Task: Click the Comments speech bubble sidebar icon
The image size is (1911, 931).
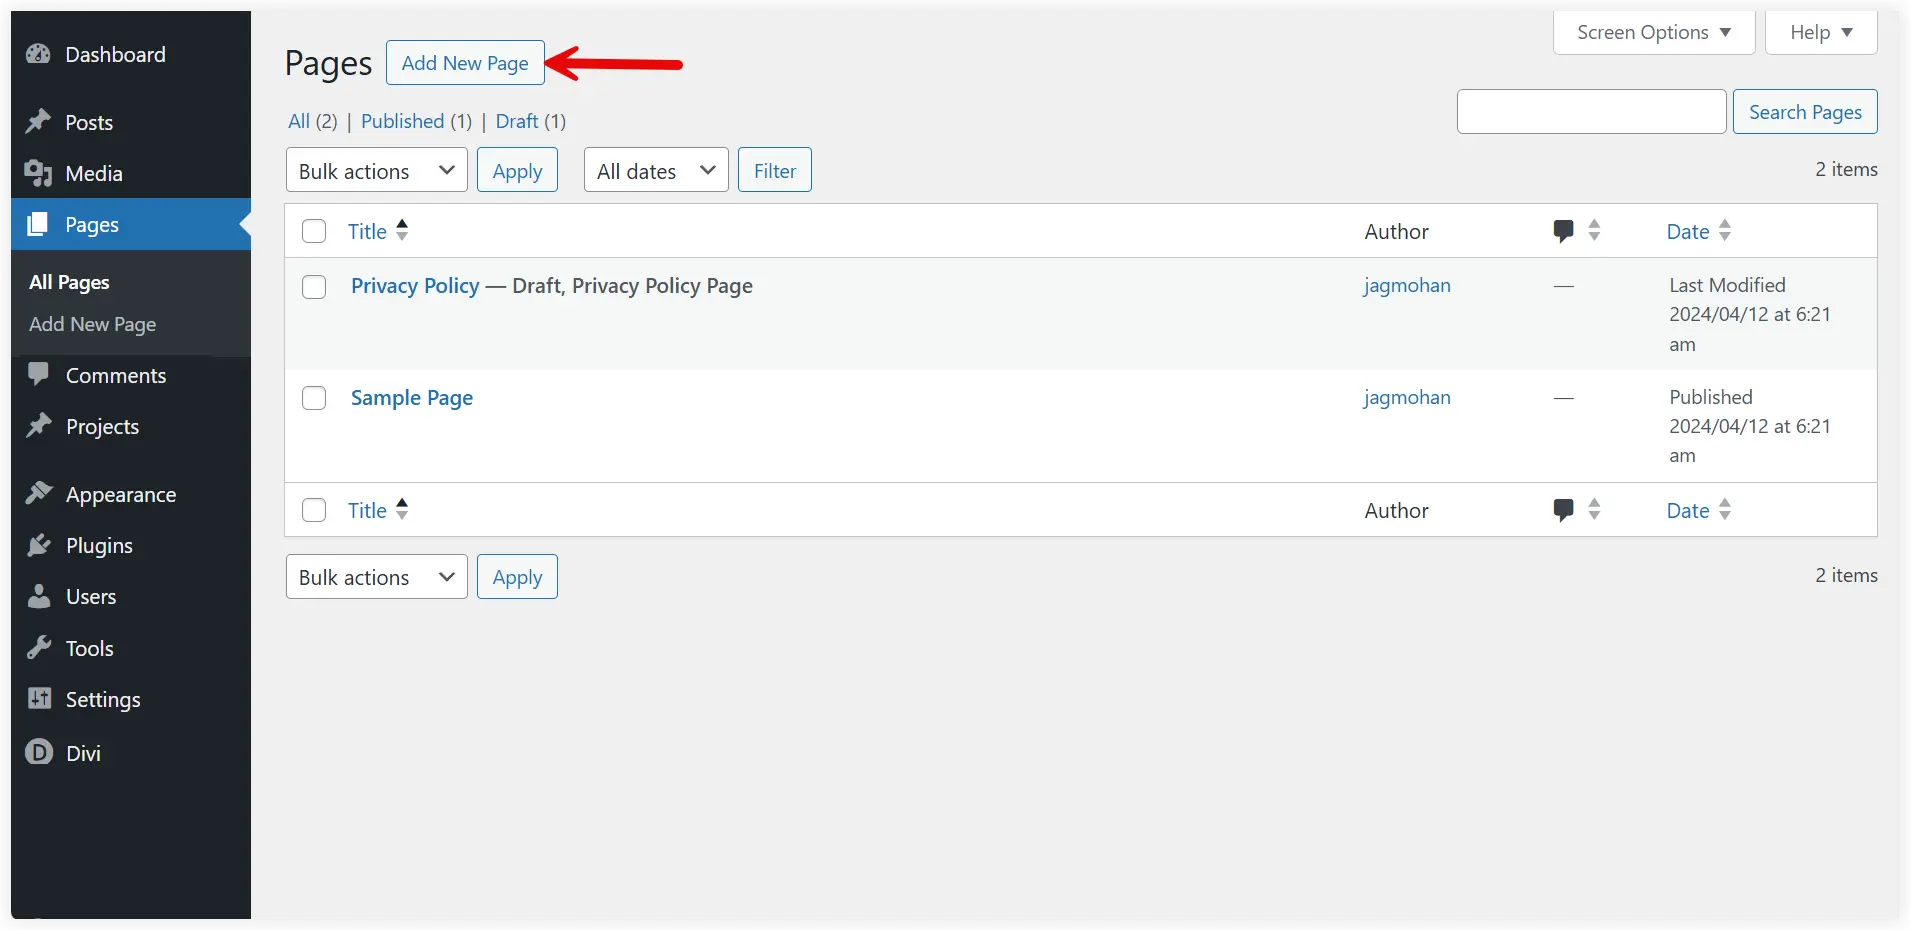Action: 38,375
